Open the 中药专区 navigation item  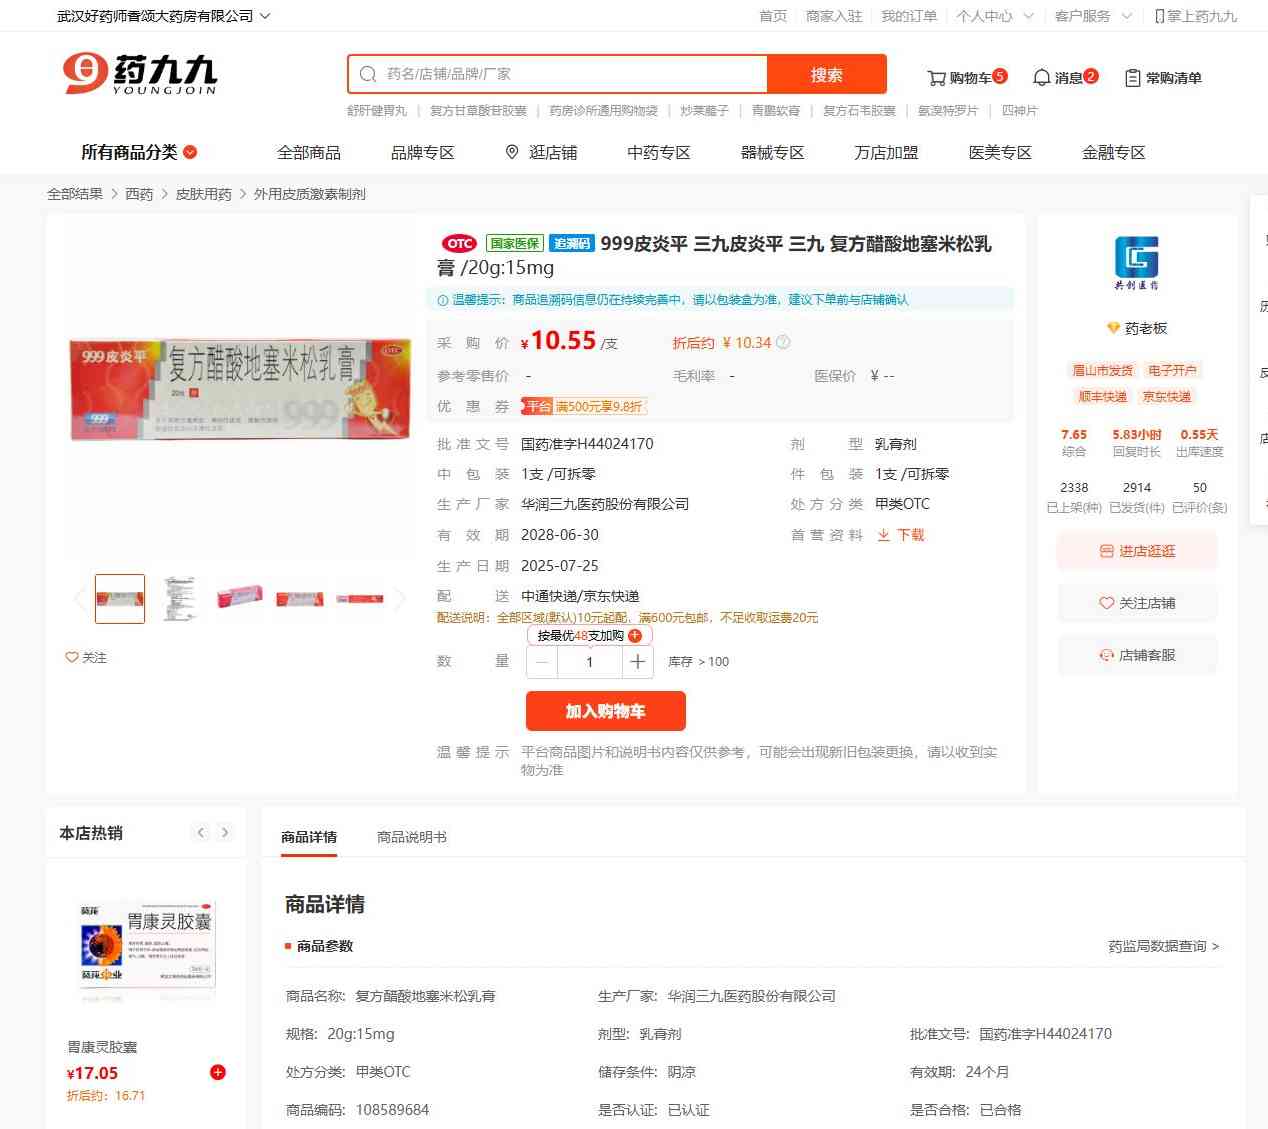click(659, 152)
